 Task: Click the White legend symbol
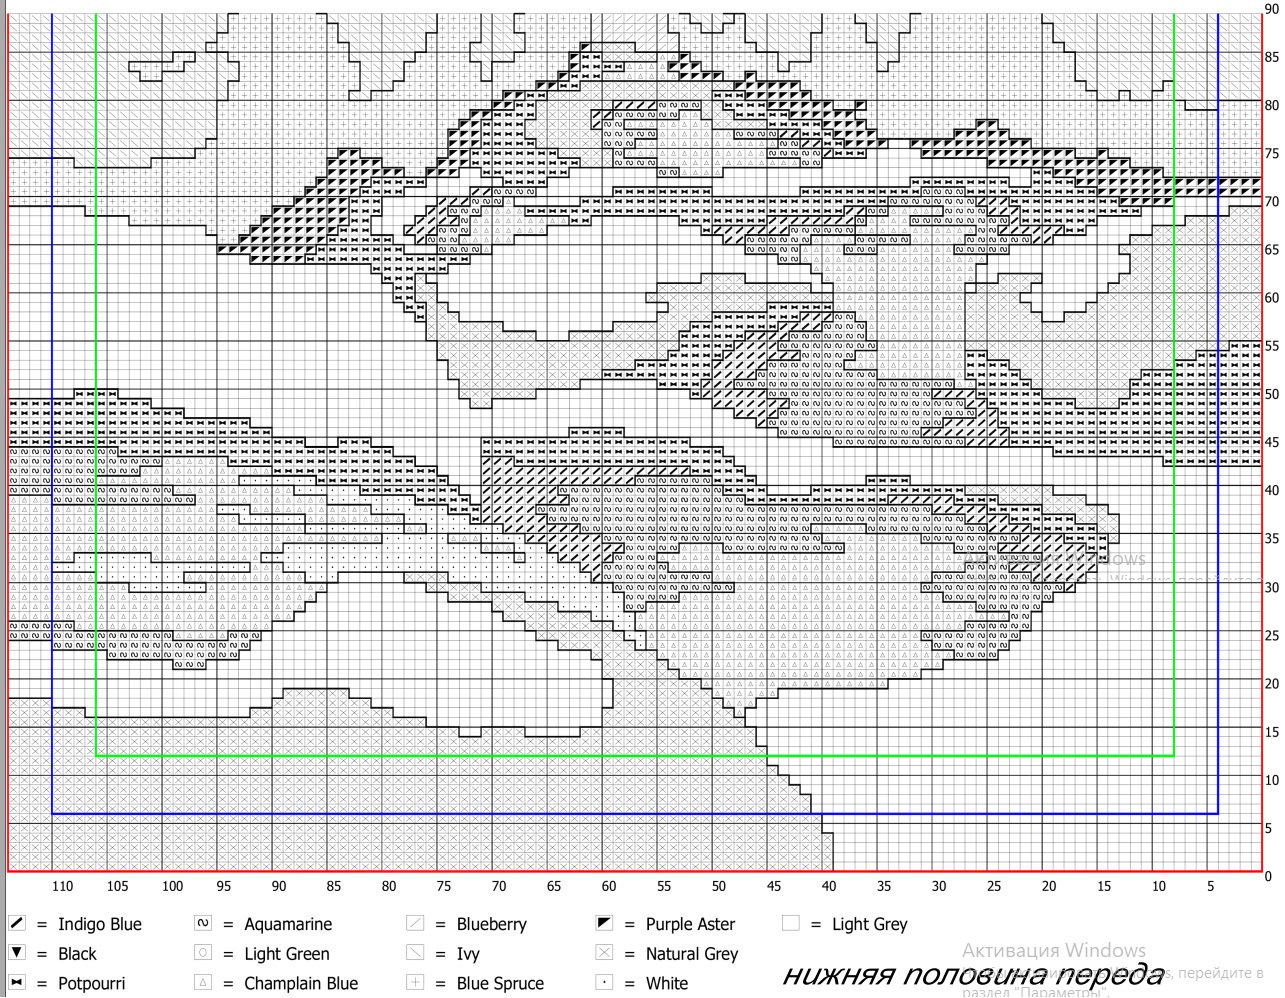point(604,982)
